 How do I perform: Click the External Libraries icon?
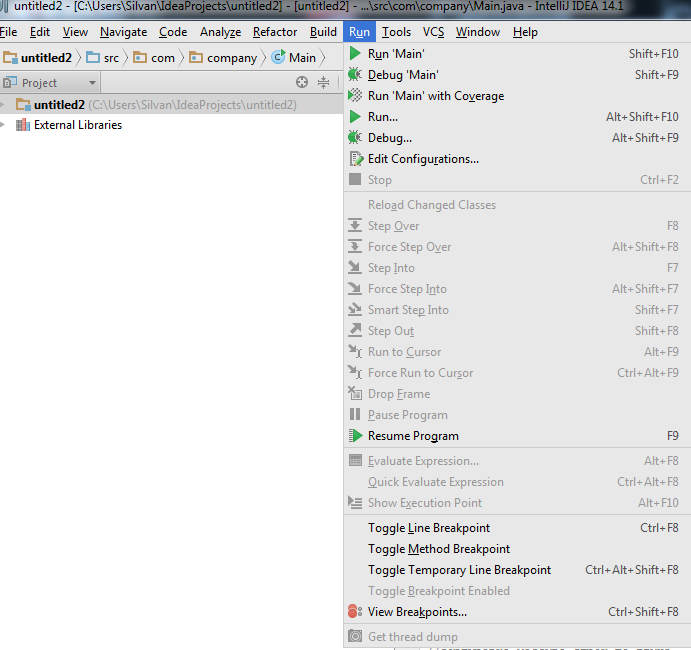23,125
